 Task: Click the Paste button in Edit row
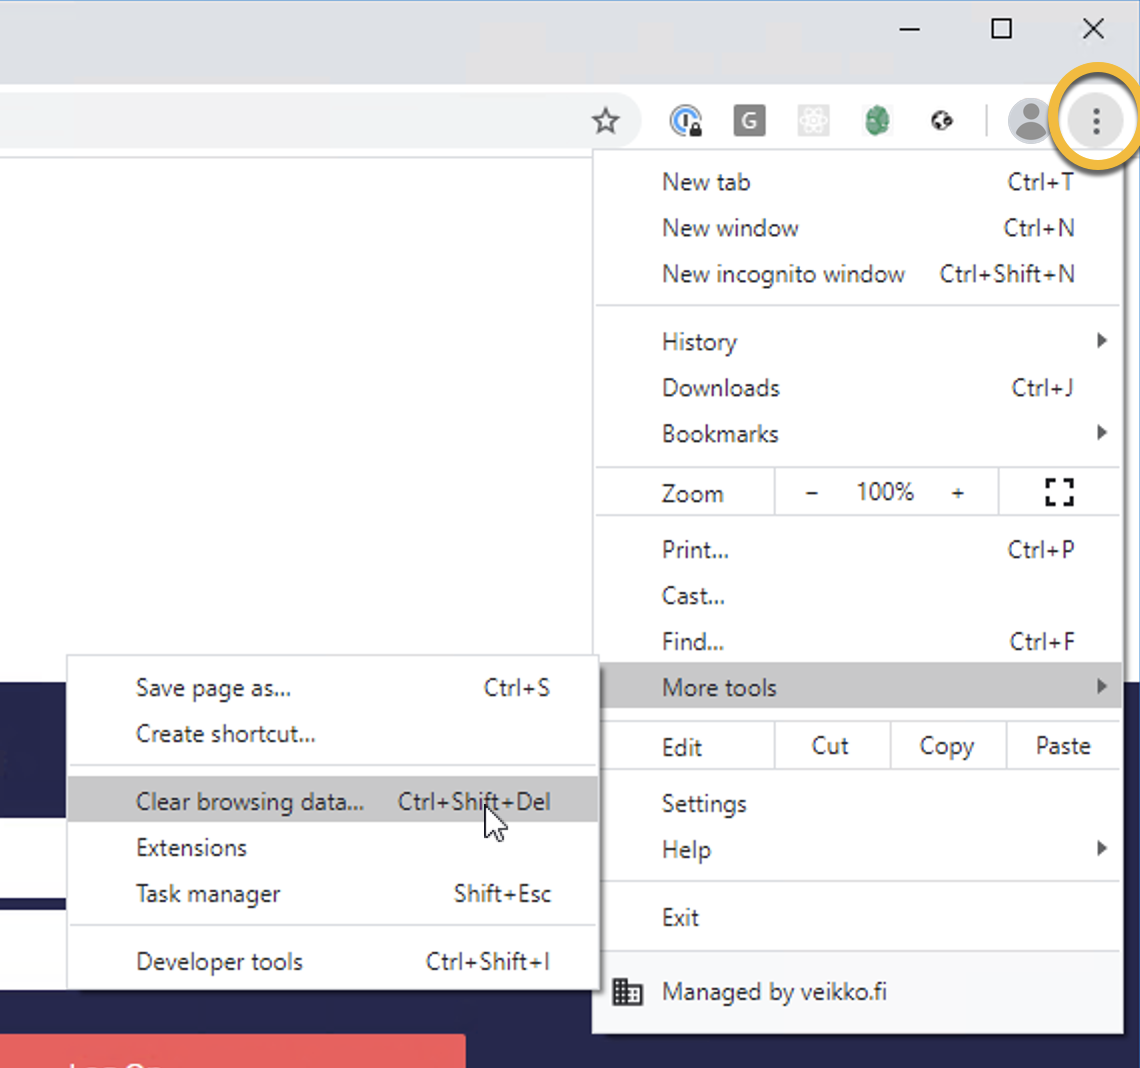click(x=1064, y=746)
